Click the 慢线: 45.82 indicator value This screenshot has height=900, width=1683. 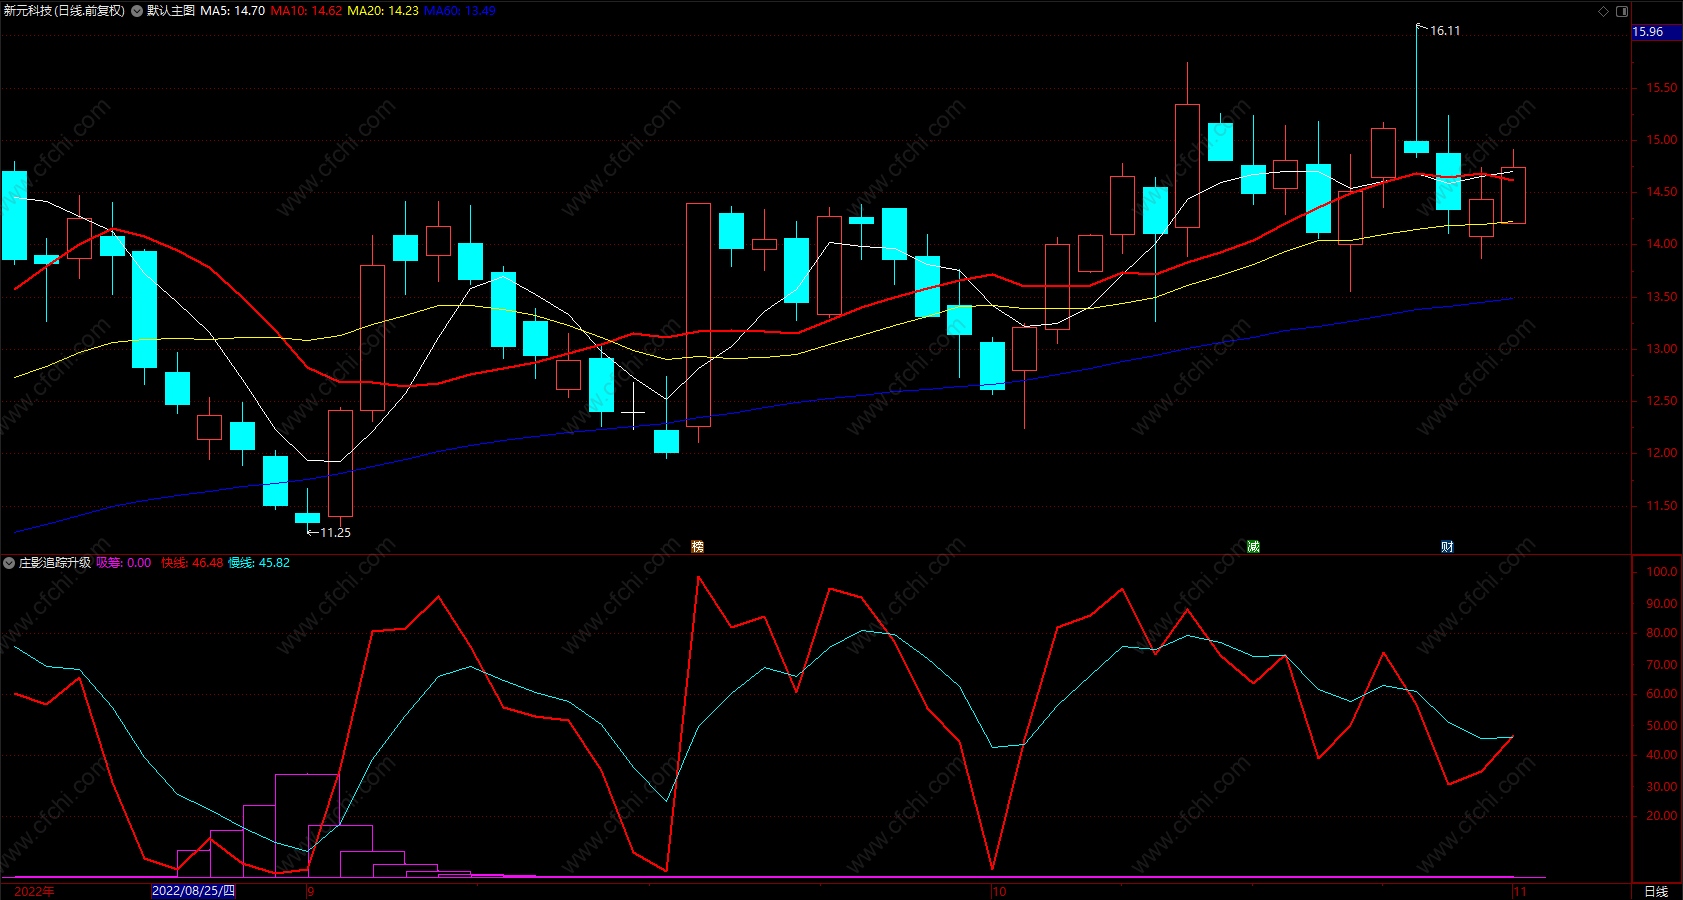point(259,563)
